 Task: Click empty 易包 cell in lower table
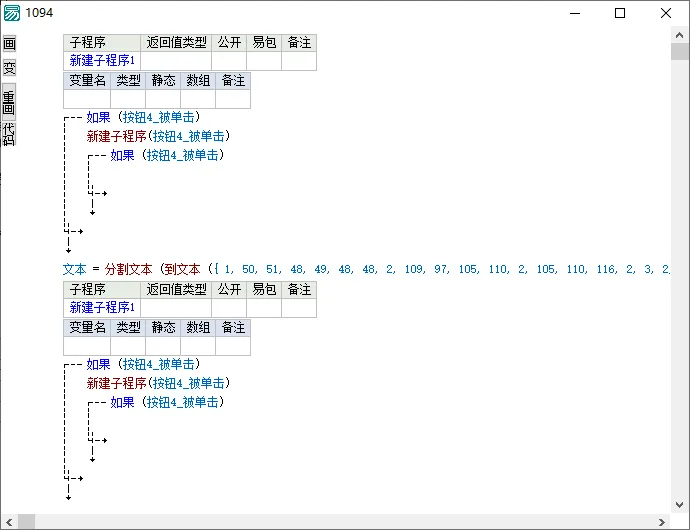pos(263,308)
